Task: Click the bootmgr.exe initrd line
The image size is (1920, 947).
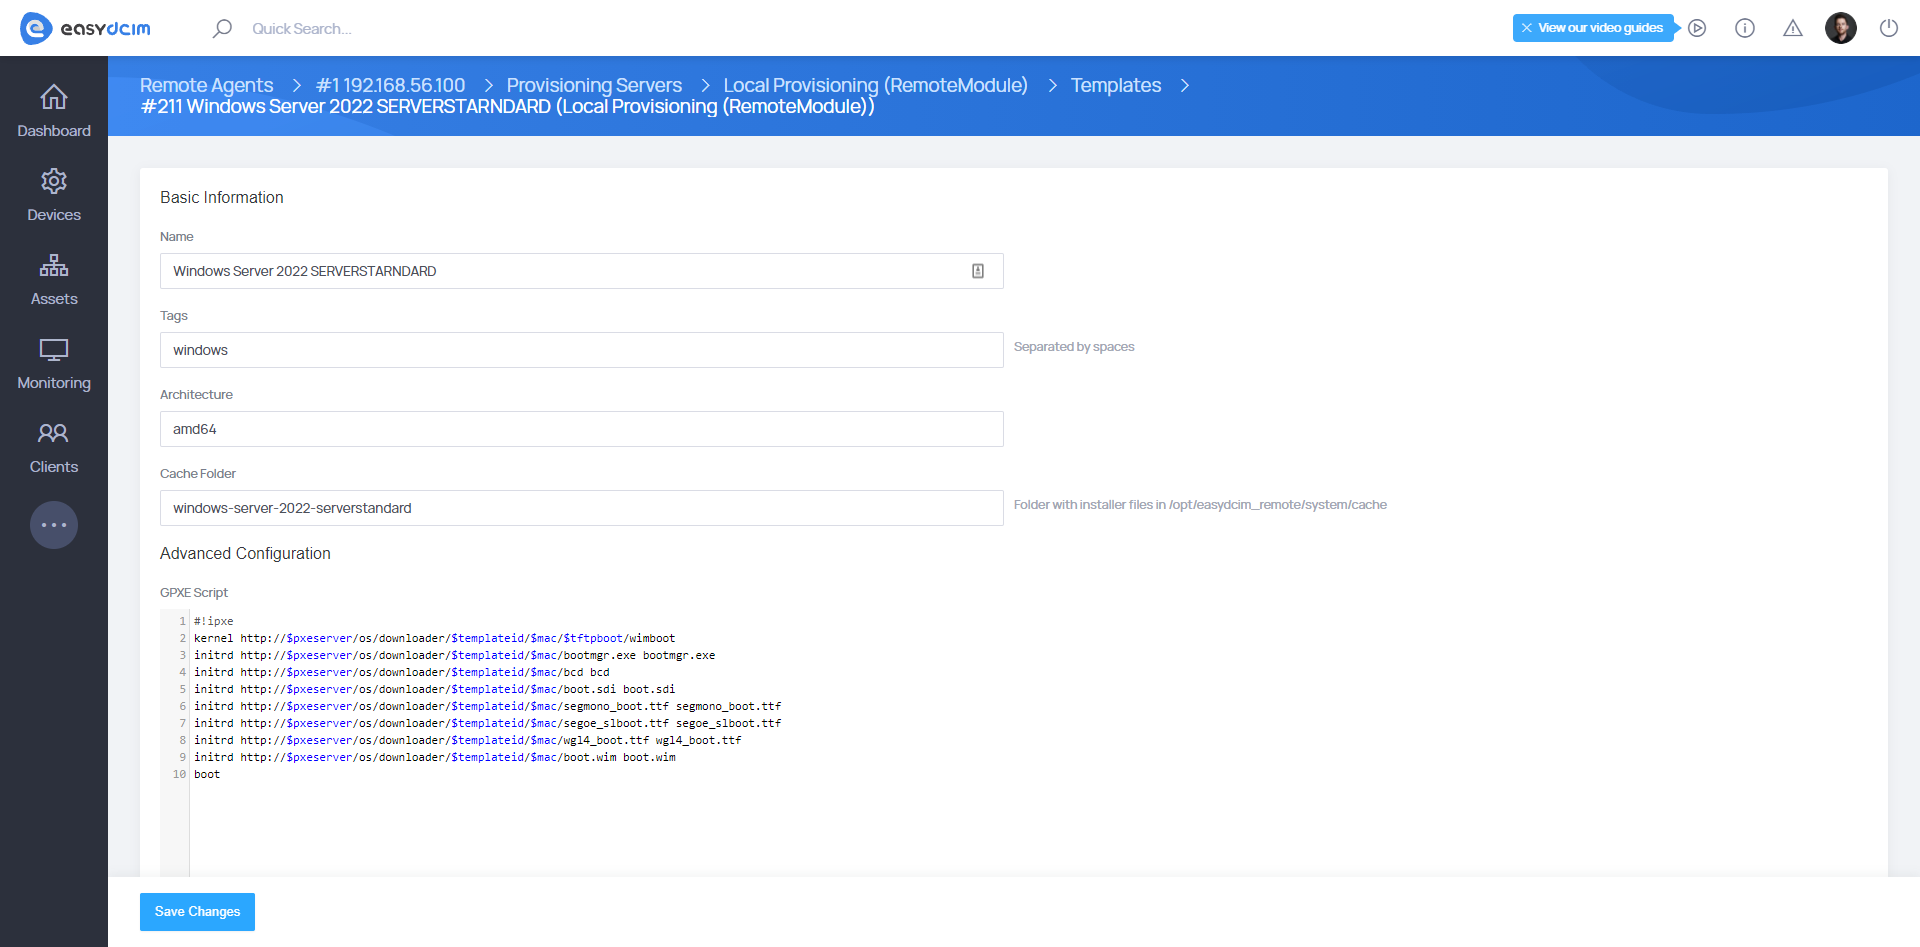Action: point(454,655)
